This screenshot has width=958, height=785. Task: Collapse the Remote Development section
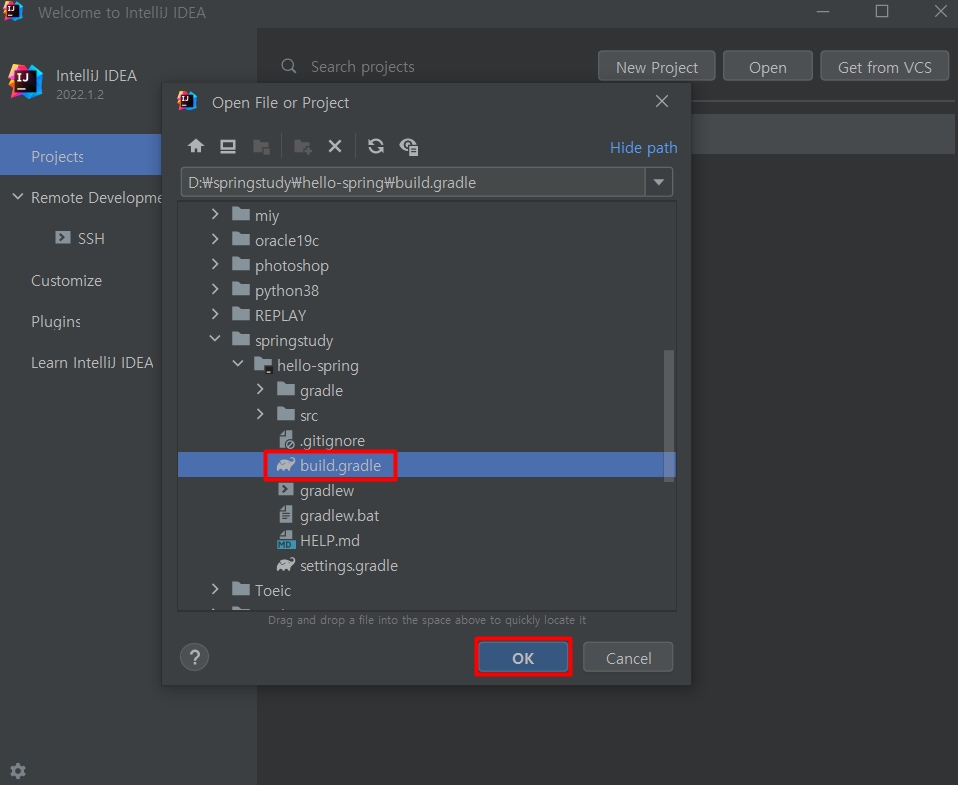[18, 197]
